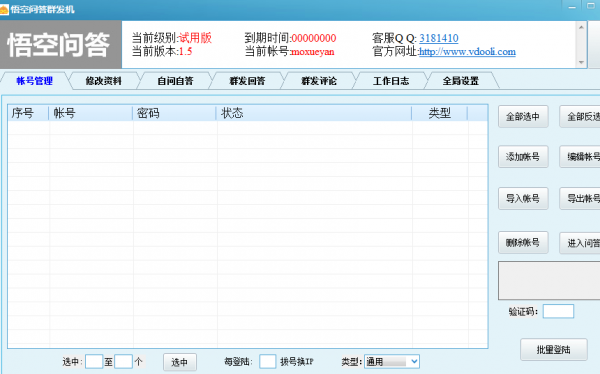Click the 悟空问答 logo banner

tap(60, 45)
